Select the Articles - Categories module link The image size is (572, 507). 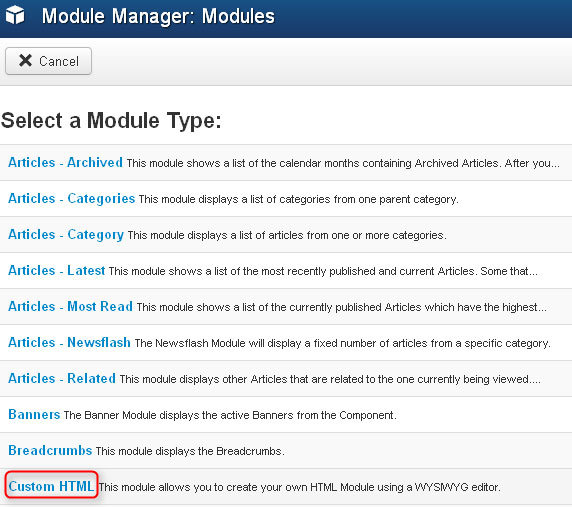coord(72,199)
